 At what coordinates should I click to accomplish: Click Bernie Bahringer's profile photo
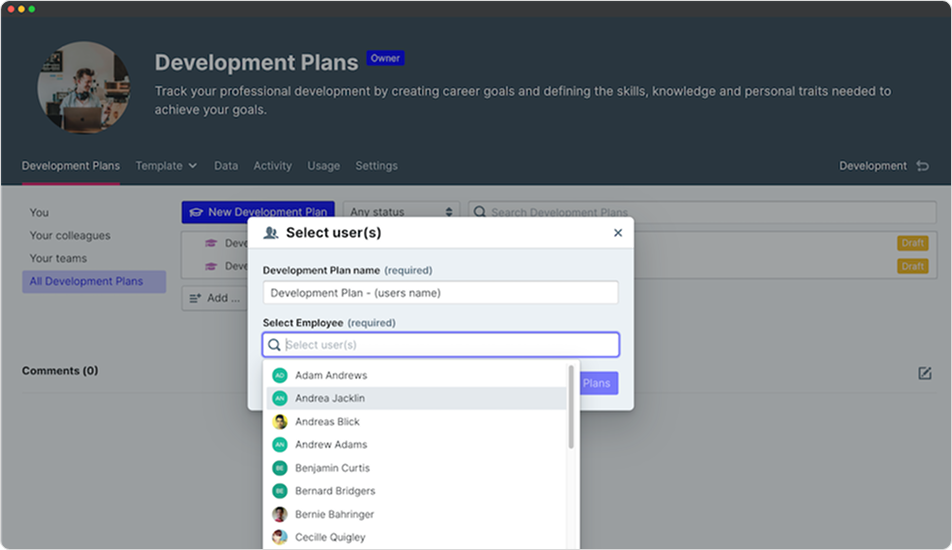point(280,514)
